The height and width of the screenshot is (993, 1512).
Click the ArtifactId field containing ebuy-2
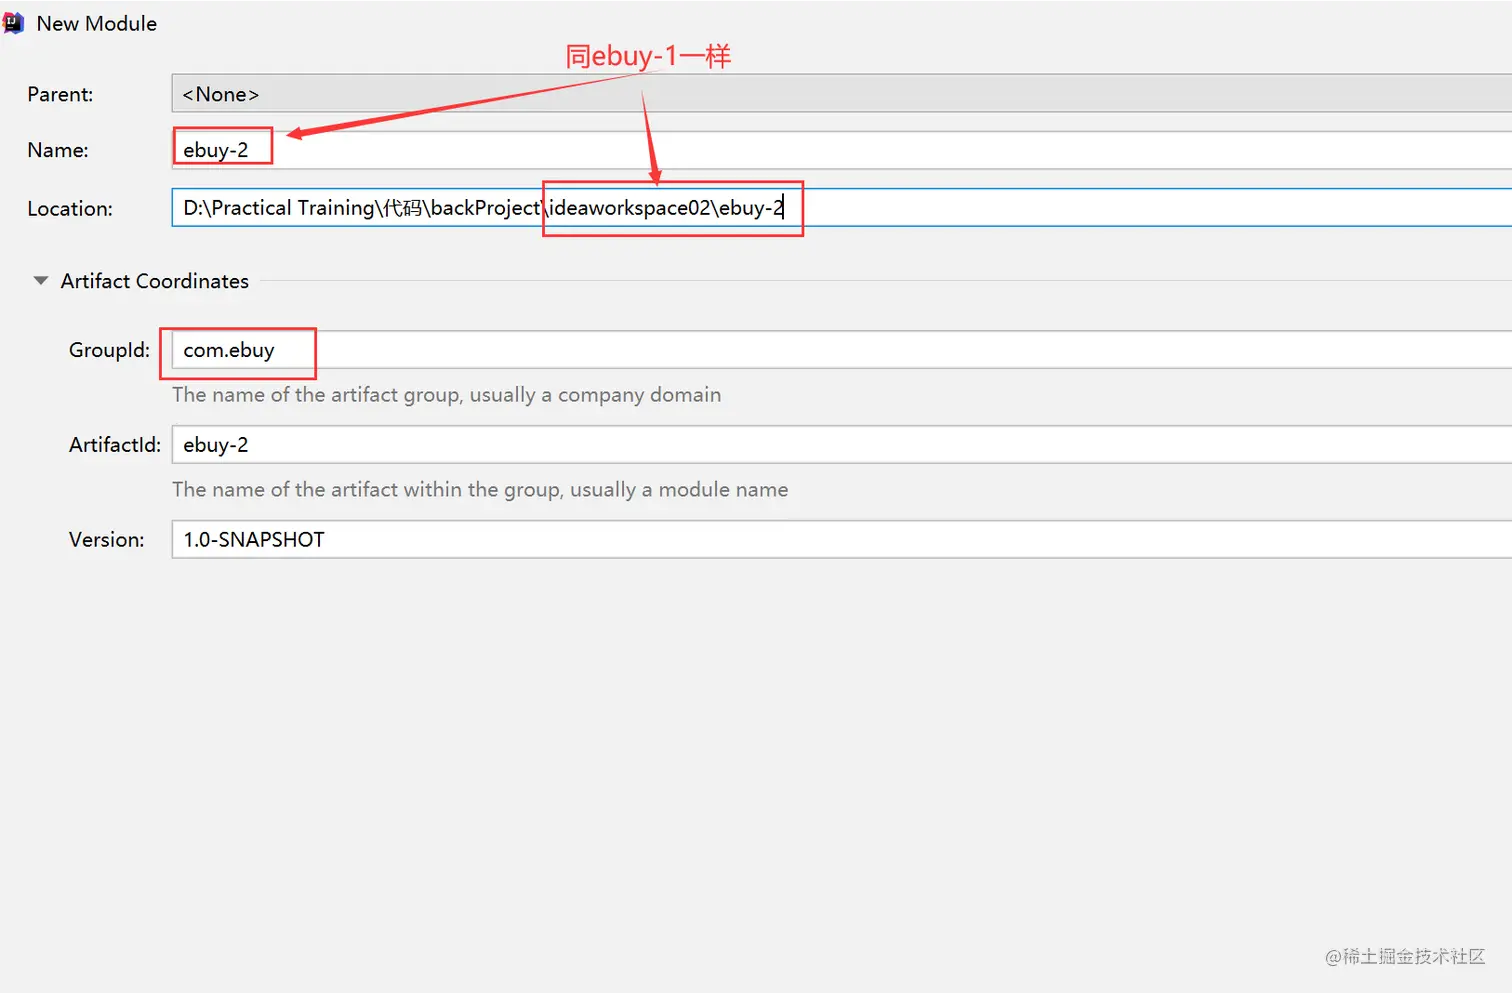[x=841, y=445]
